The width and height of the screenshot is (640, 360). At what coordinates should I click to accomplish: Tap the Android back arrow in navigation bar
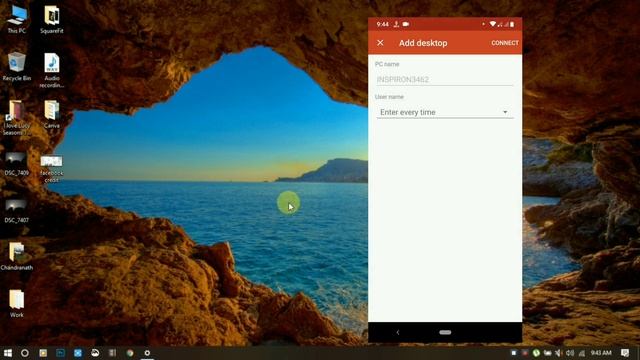[398, 332]
